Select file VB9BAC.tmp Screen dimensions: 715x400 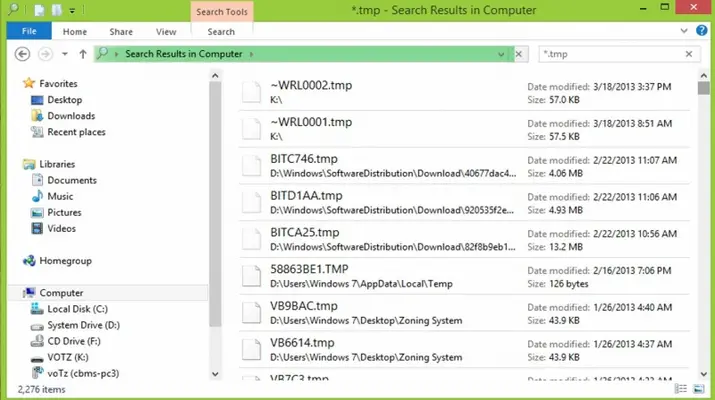pyautogui.click(x=464, y=313)
